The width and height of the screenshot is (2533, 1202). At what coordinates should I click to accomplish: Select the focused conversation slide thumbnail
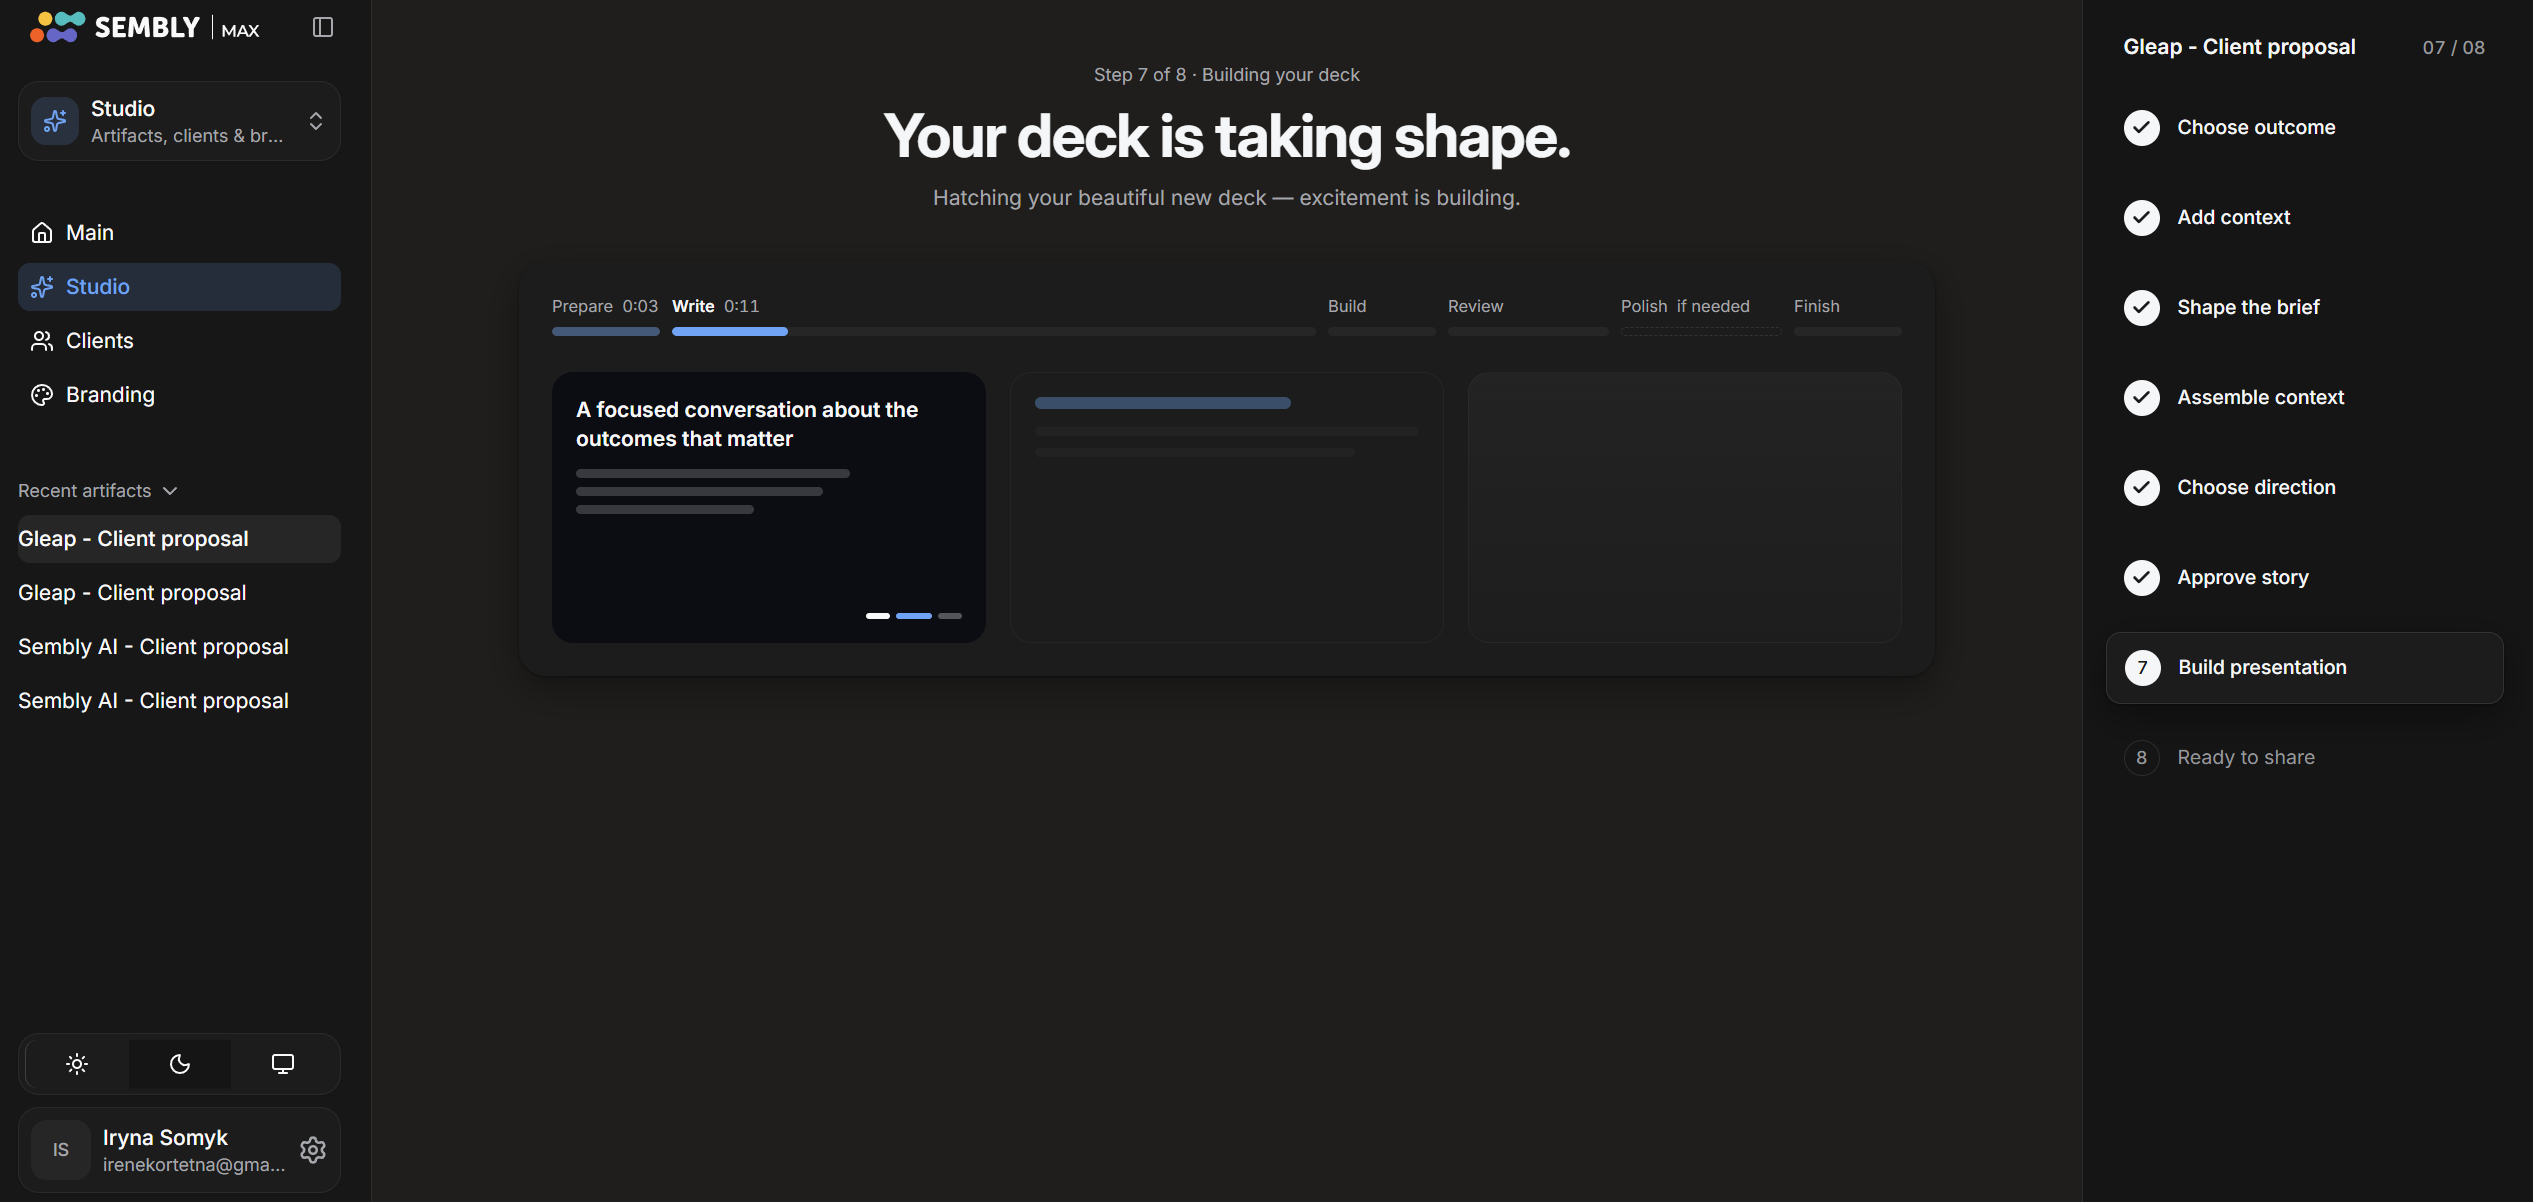[768, 507]
